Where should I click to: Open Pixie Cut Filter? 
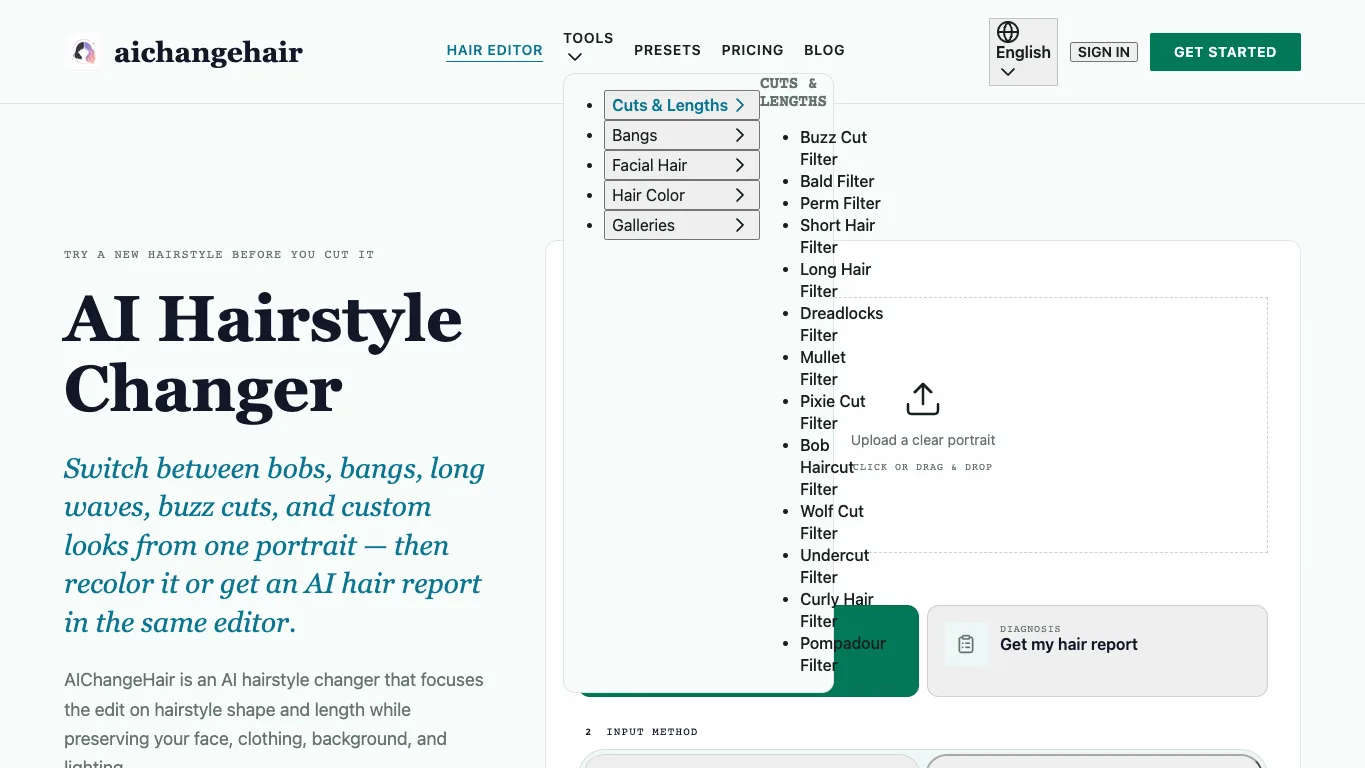[x=833, y=412]
